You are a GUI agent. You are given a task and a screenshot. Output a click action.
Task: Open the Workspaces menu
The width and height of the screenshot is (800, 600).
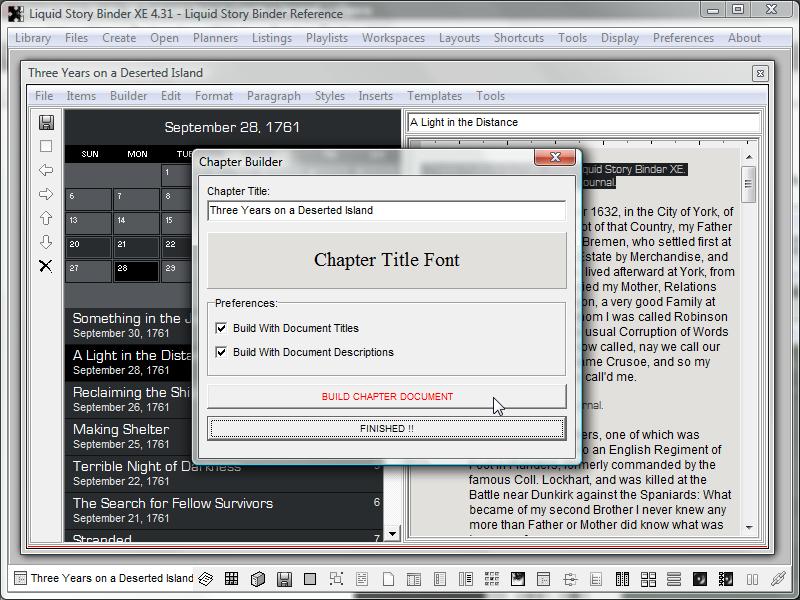393,38
